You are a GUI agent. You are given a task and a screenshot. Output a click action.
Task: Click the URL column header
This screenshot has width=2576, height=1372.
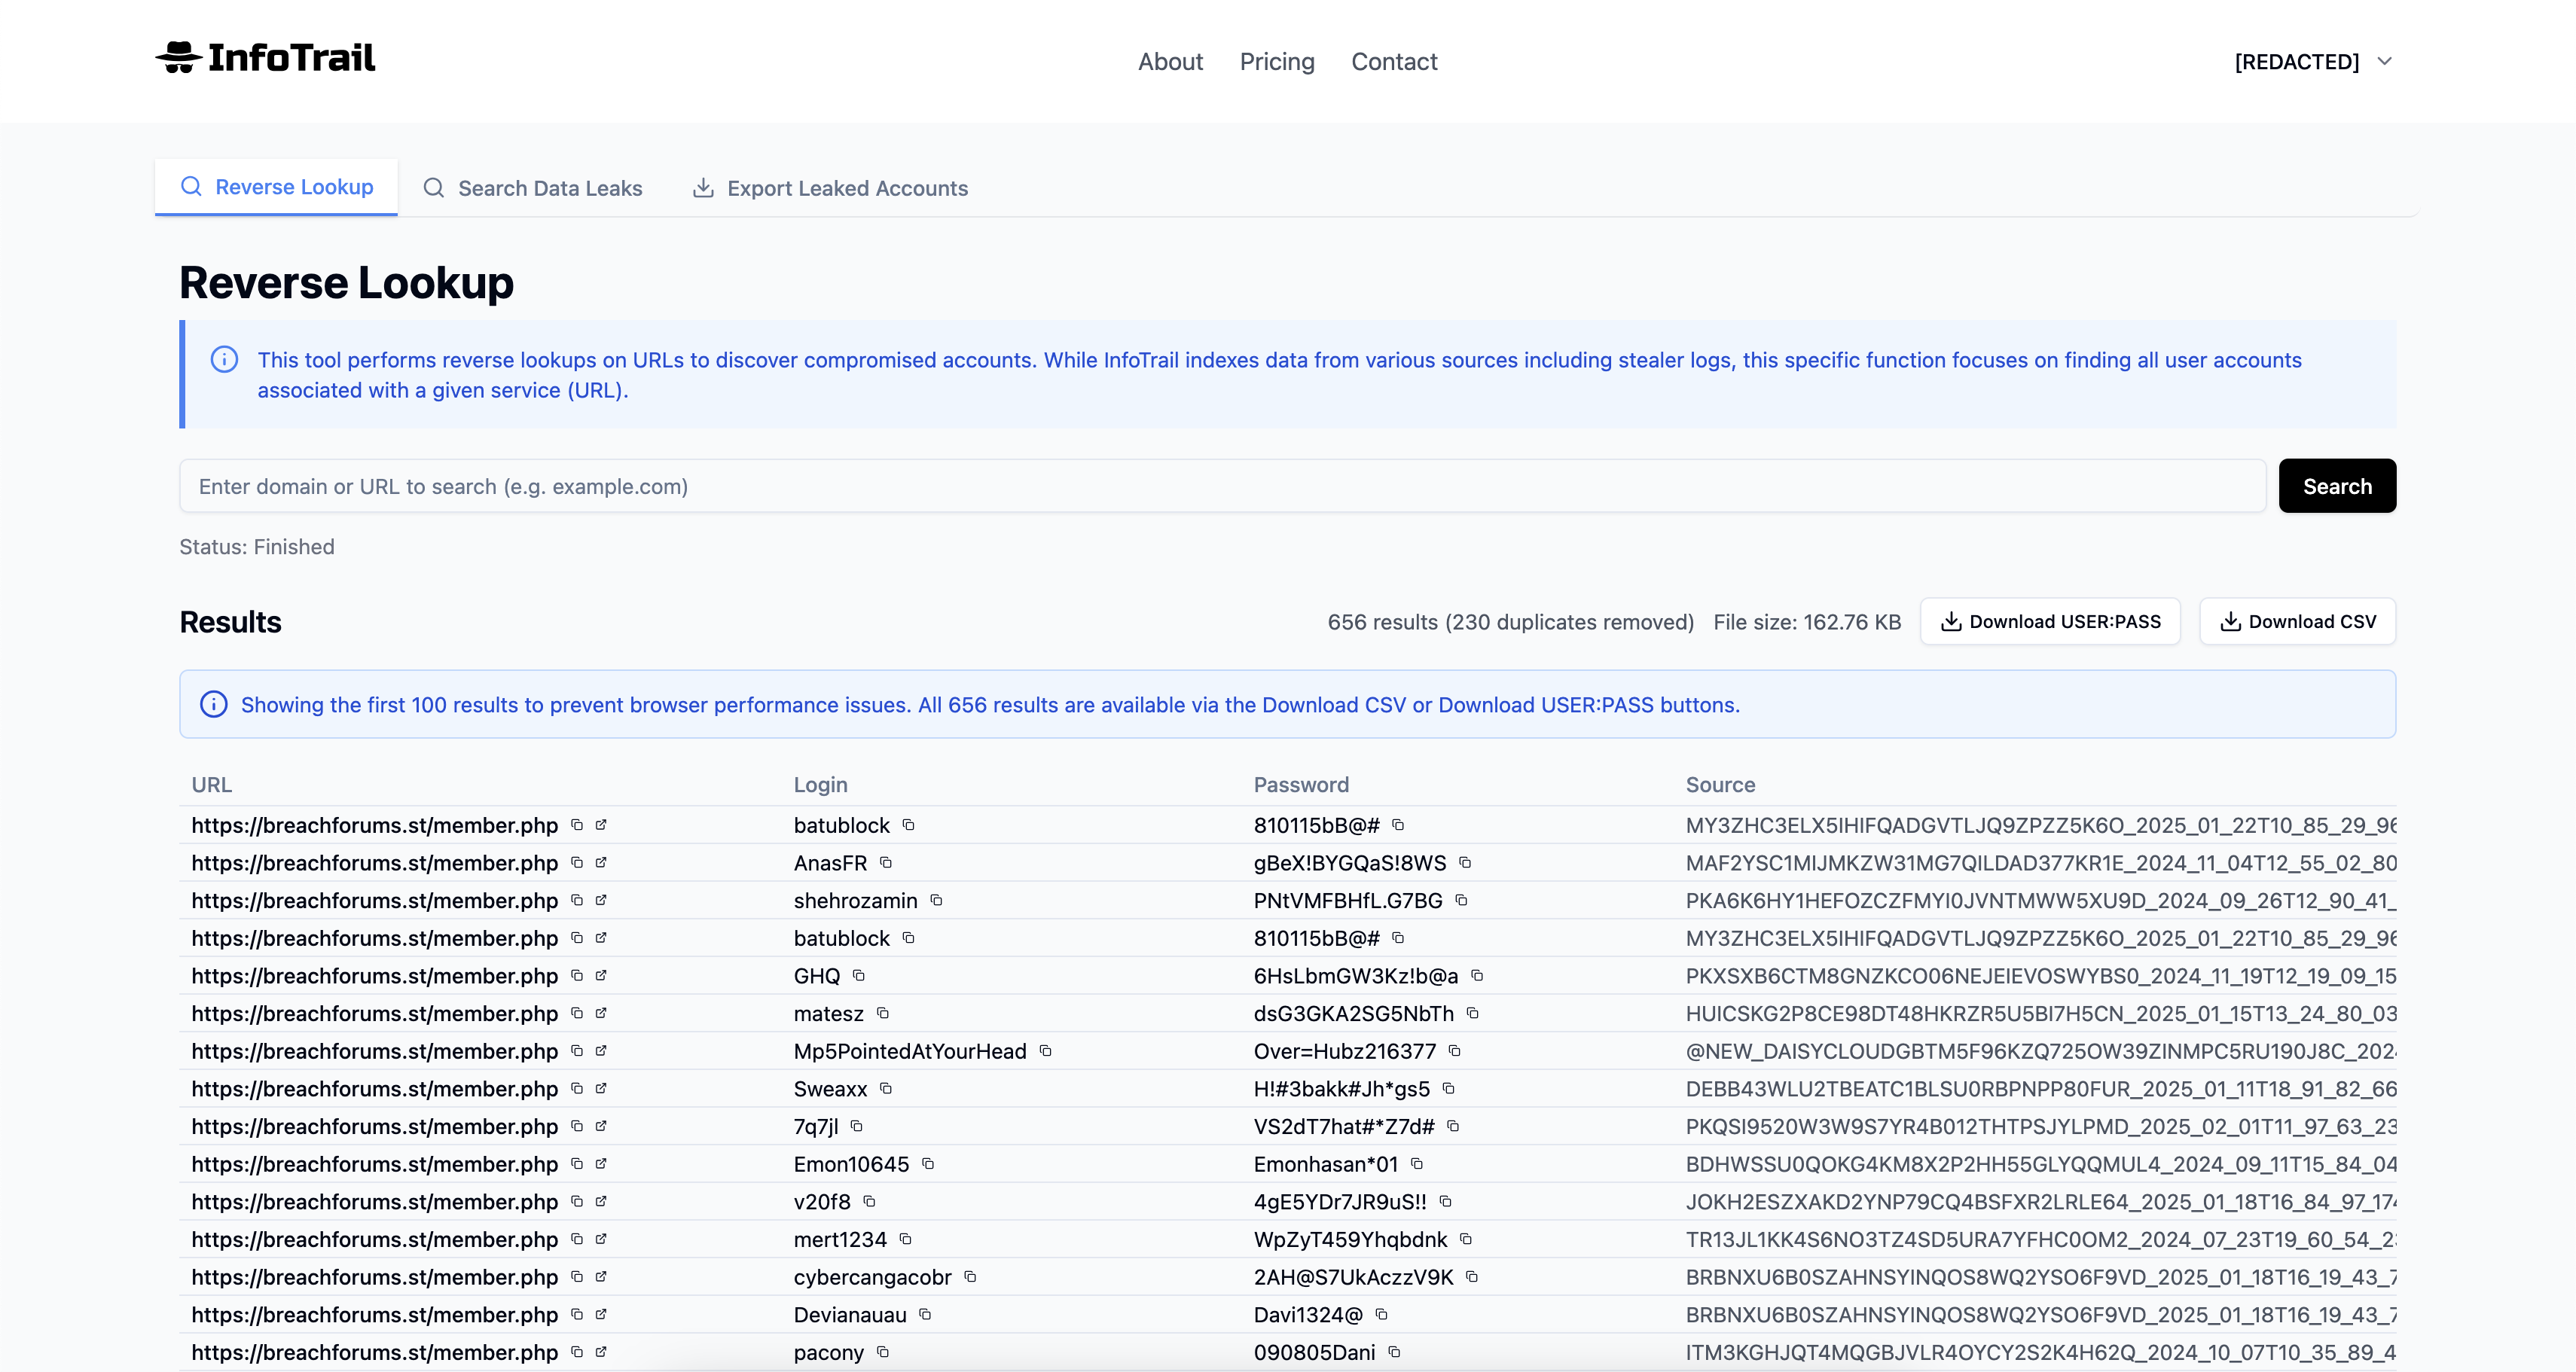pyautogui.click(x=212, y=785)
